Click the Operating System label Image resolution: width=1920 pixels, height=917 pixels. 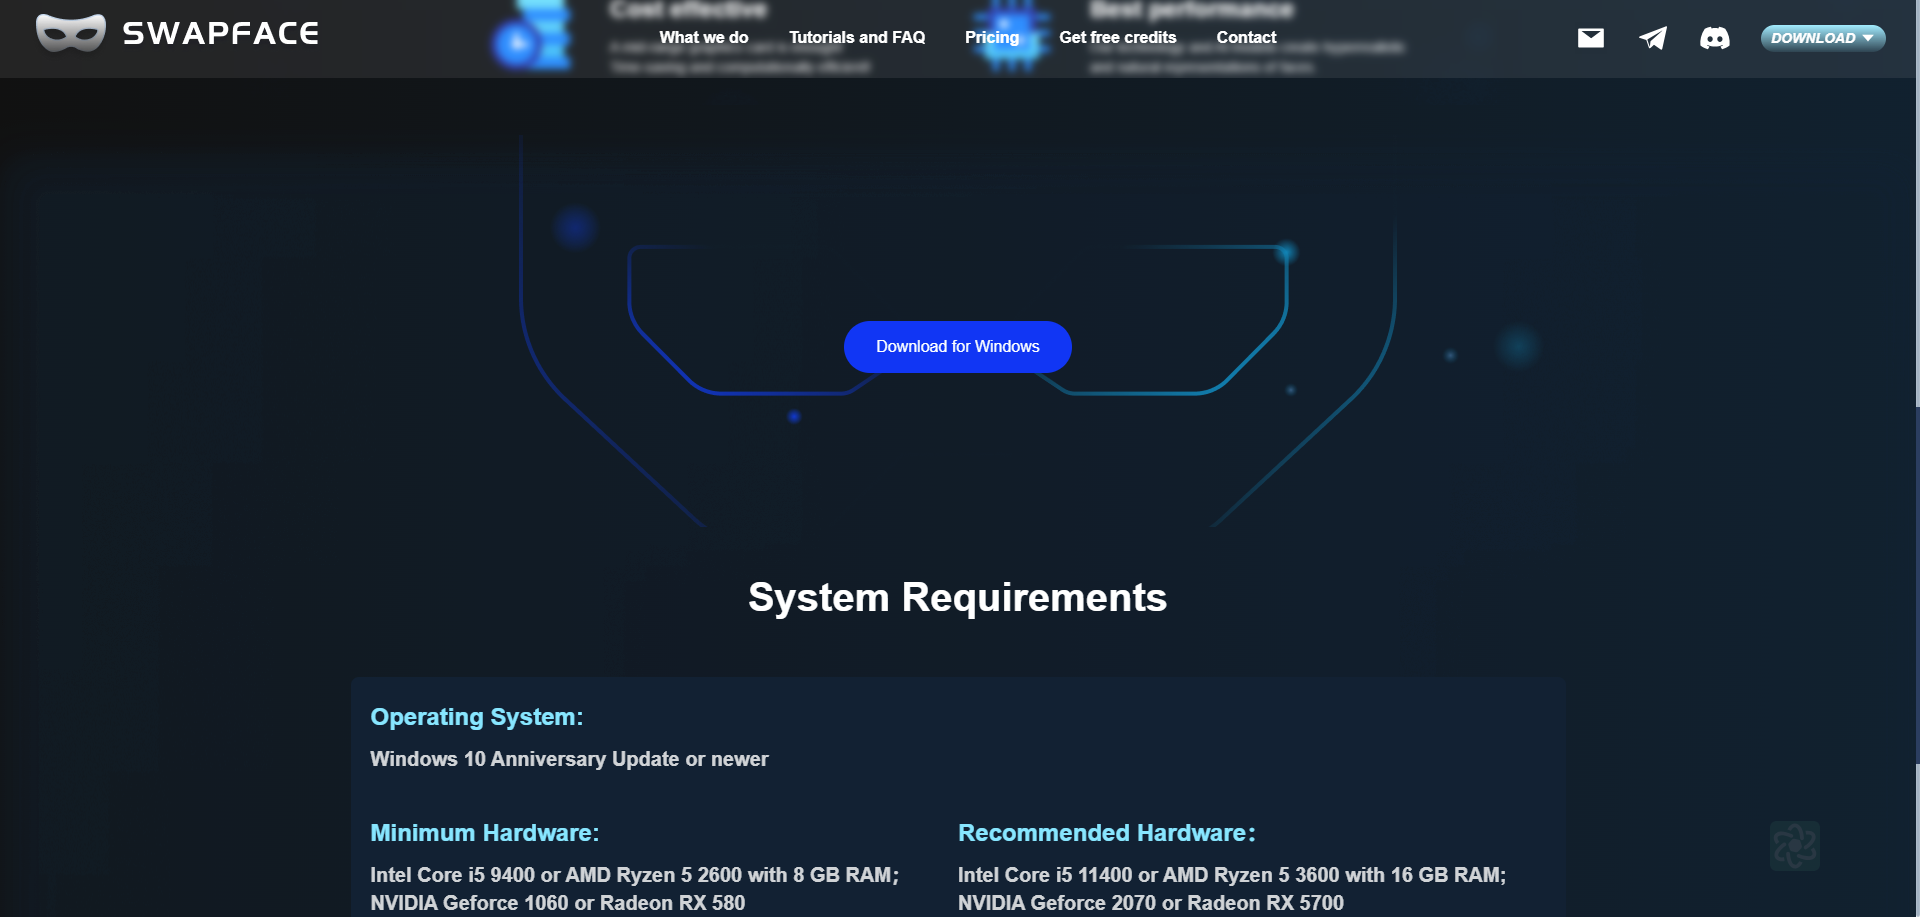(476, 717)
